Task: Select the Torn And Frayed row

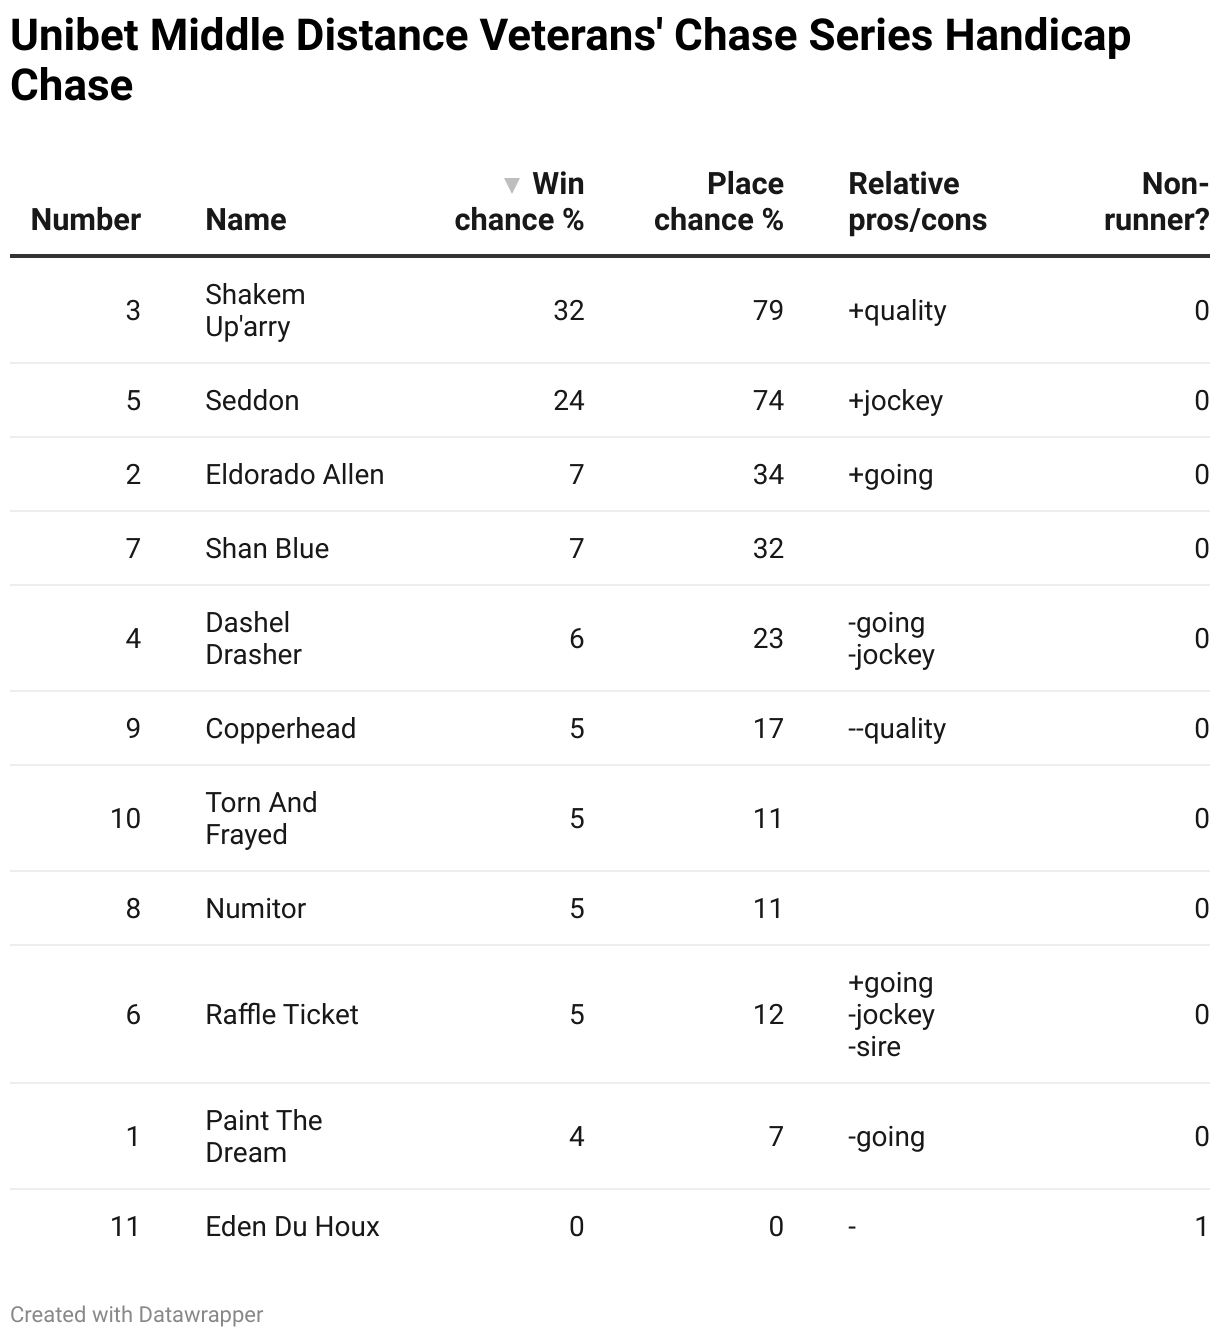Action: pyautogui.click(x=610, y=819)
